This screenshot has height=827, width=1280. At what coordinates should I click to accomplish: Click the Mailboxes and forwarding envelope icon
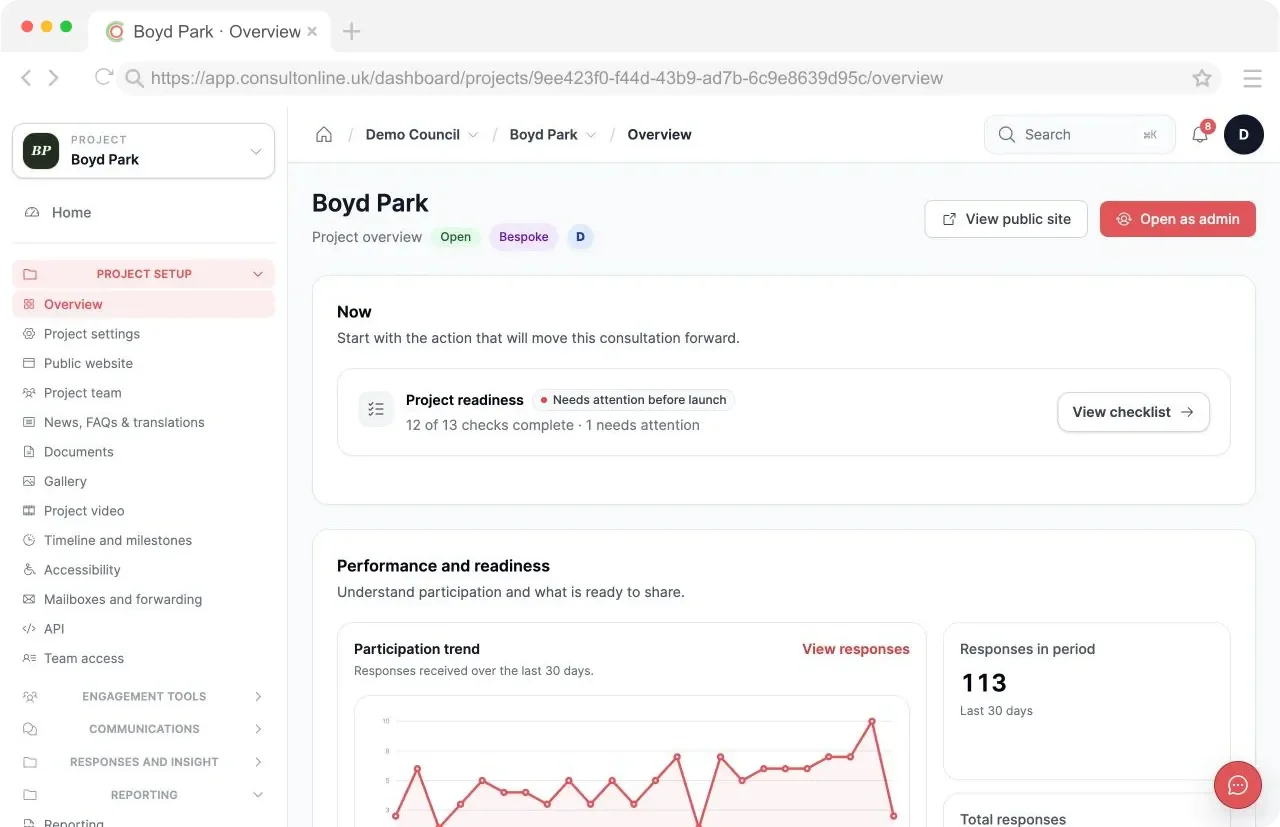pos(29,600)
